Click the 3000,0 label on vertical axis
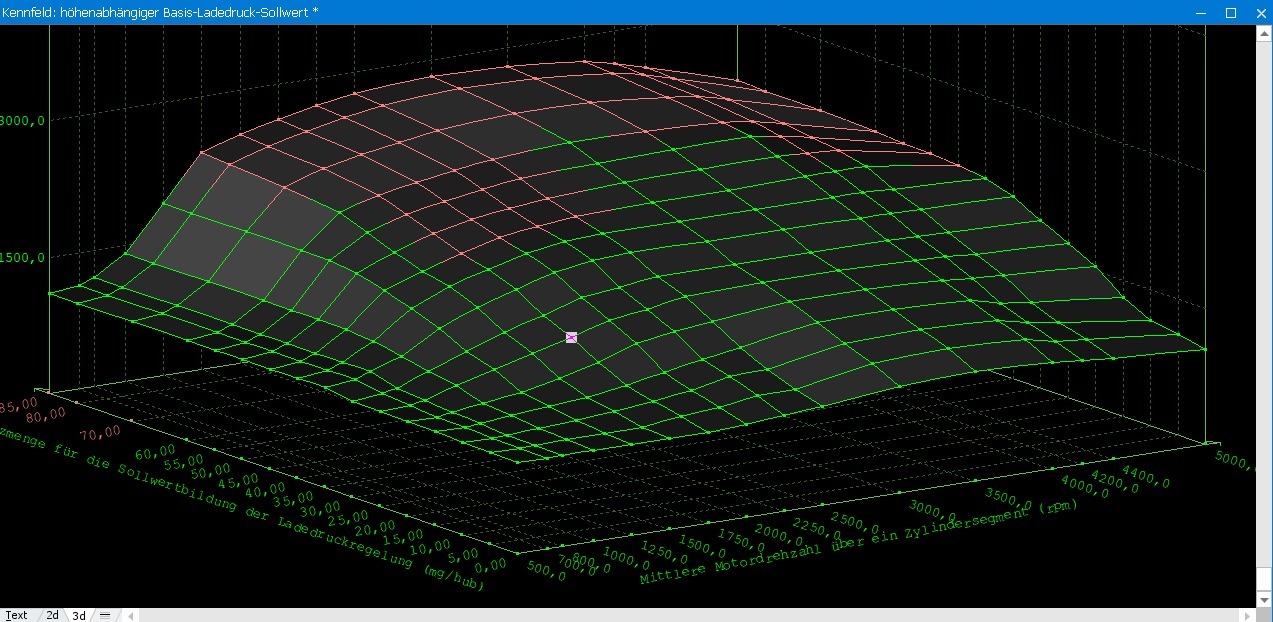This screenshot has width=1273, height=622. pos(22,121)
